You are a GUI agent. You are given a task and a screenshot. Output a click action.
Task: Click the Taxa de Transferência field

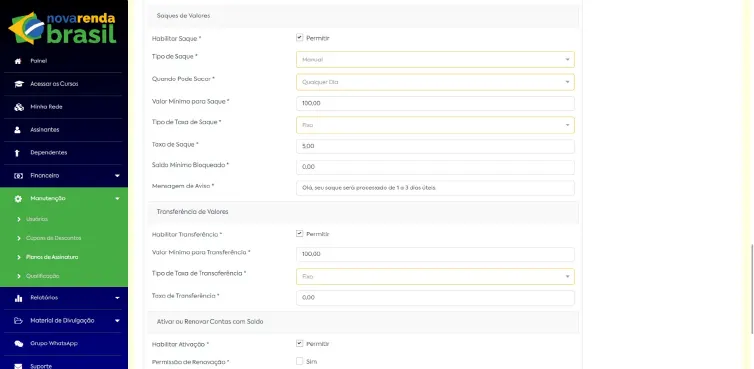(435, 298)
